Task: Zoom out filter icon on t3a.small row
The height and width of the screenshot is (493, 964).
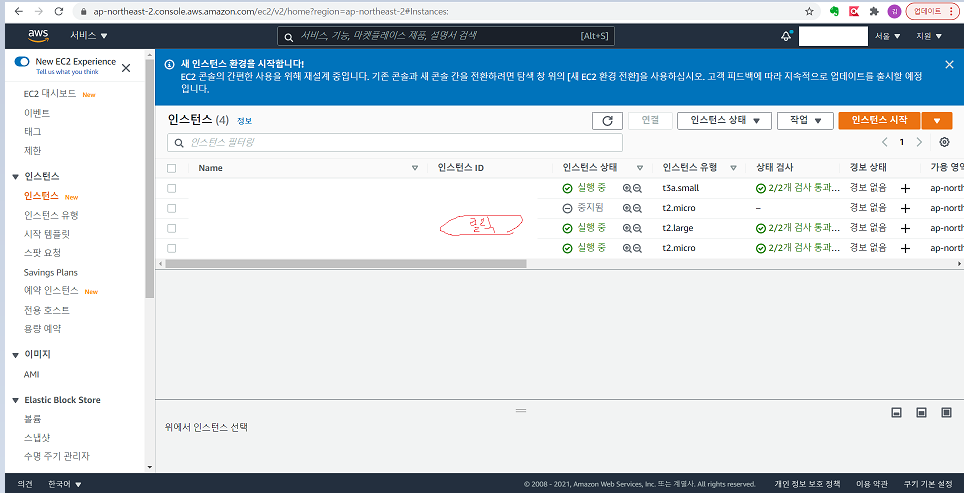Action: tap(638, 188)
